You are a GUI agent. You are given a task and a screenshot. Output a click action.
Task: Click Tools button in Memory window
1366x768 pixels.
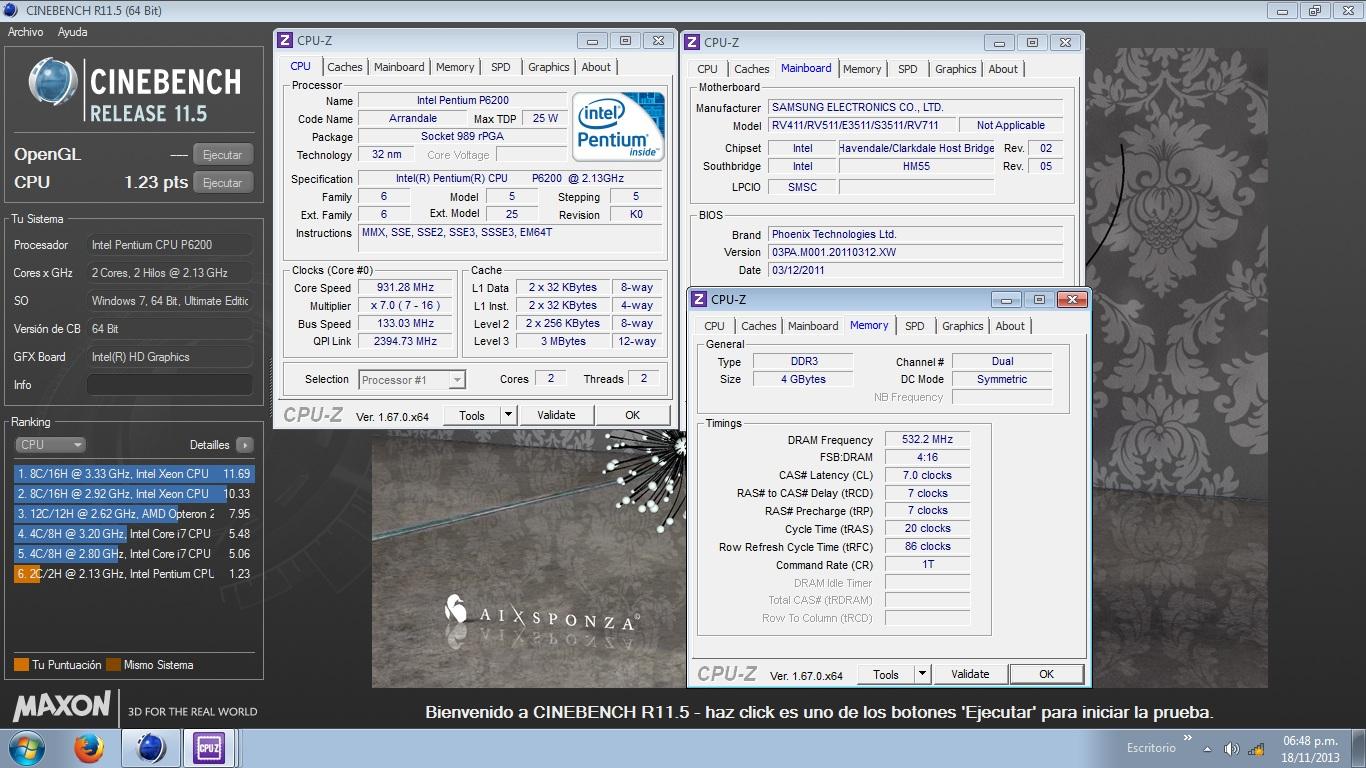pyautogui.click(x=886, y=674)
